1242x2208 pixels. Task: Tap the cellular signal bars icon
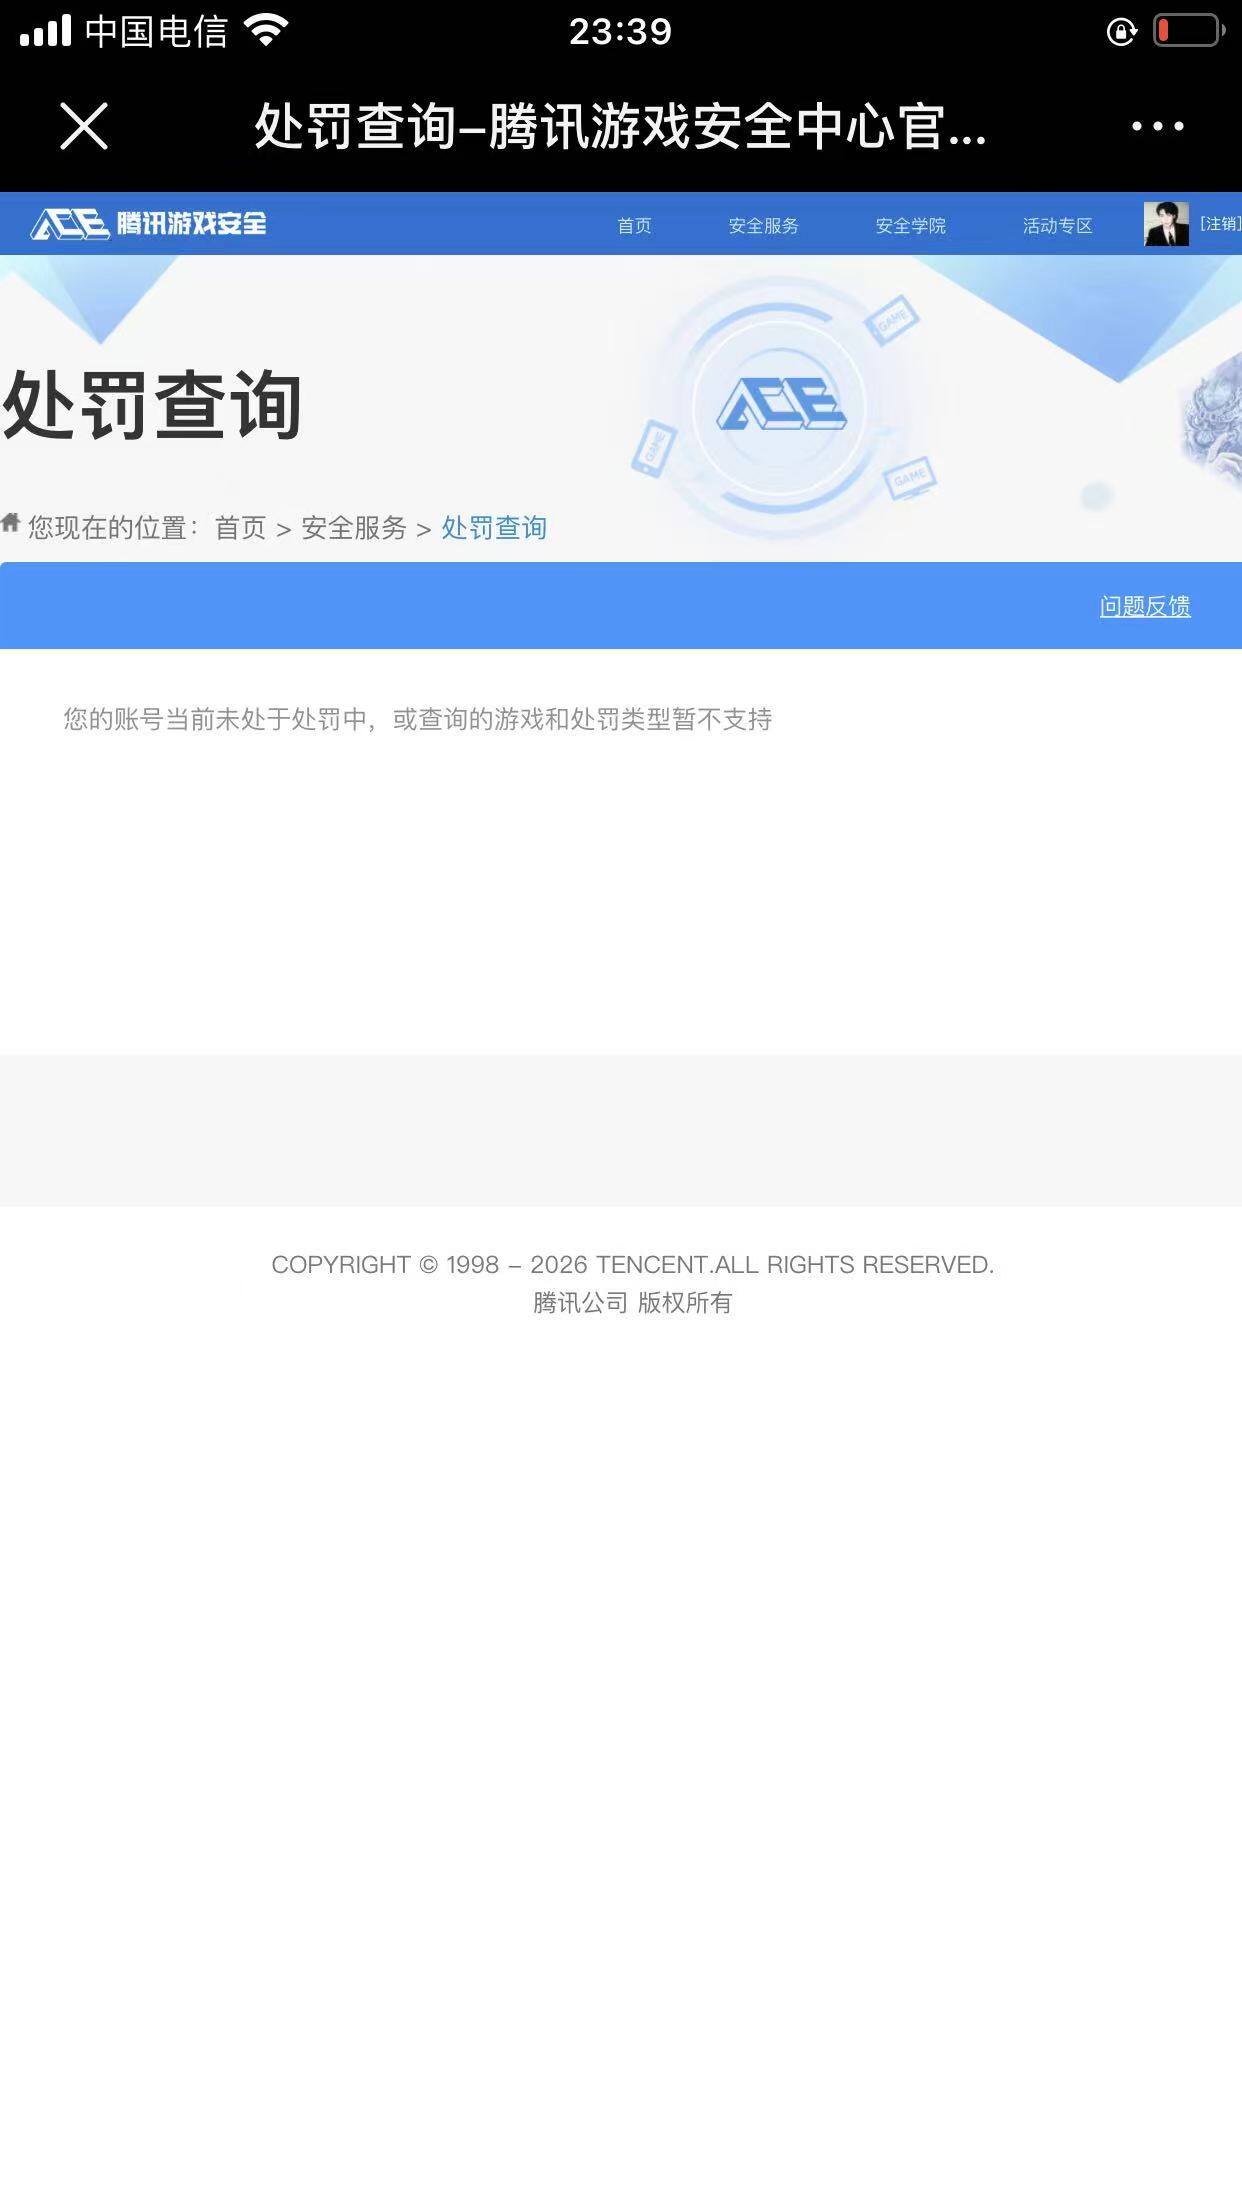point(45,31)
